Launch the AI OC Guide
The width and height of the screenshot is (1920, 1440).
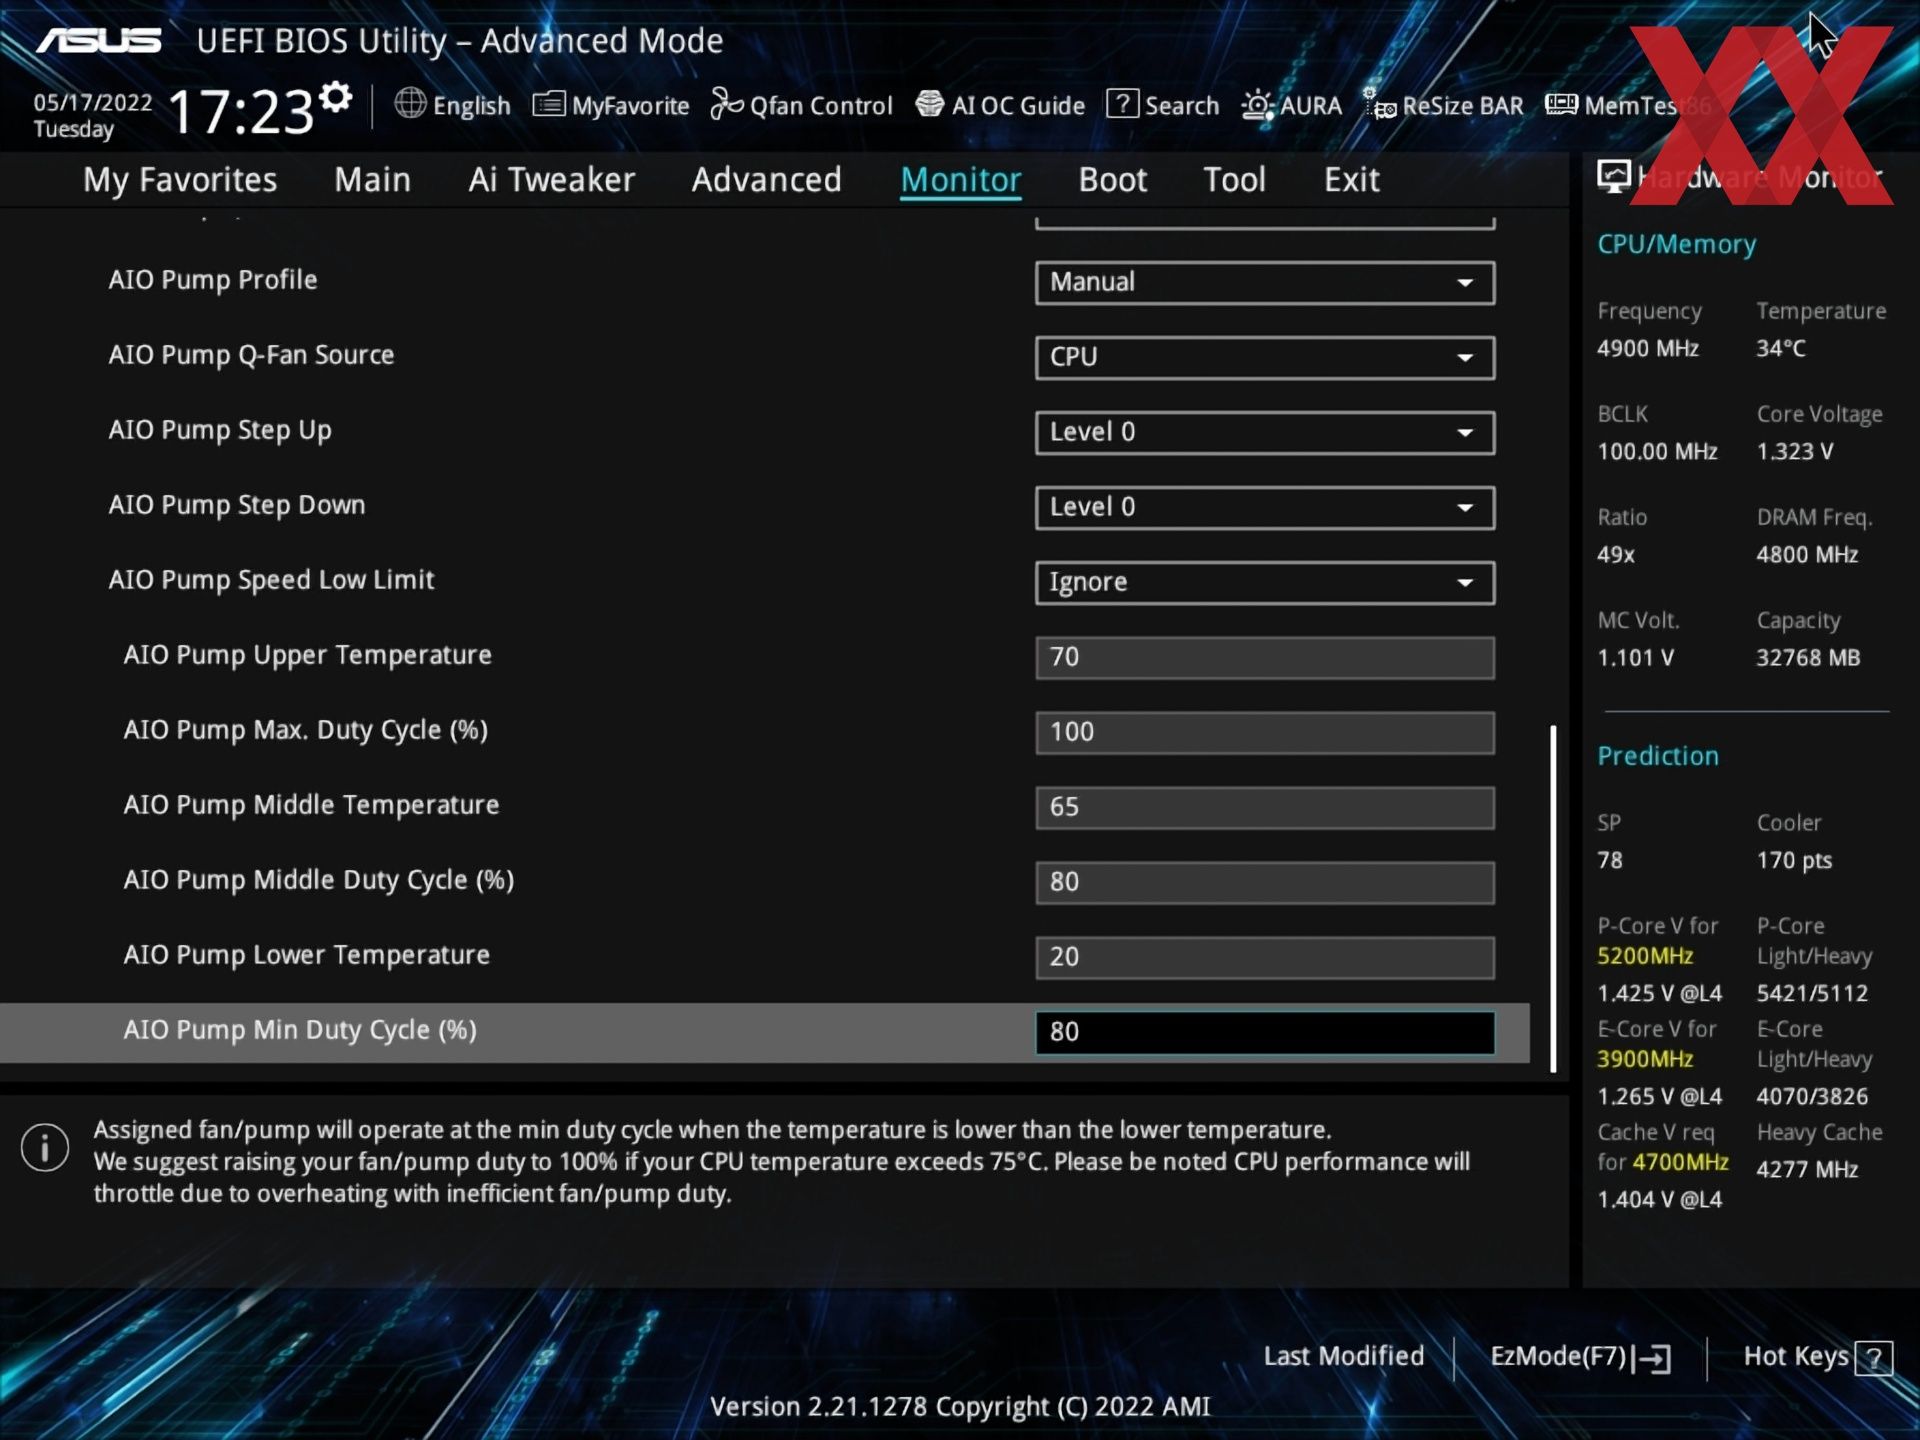click(1000, 105)
